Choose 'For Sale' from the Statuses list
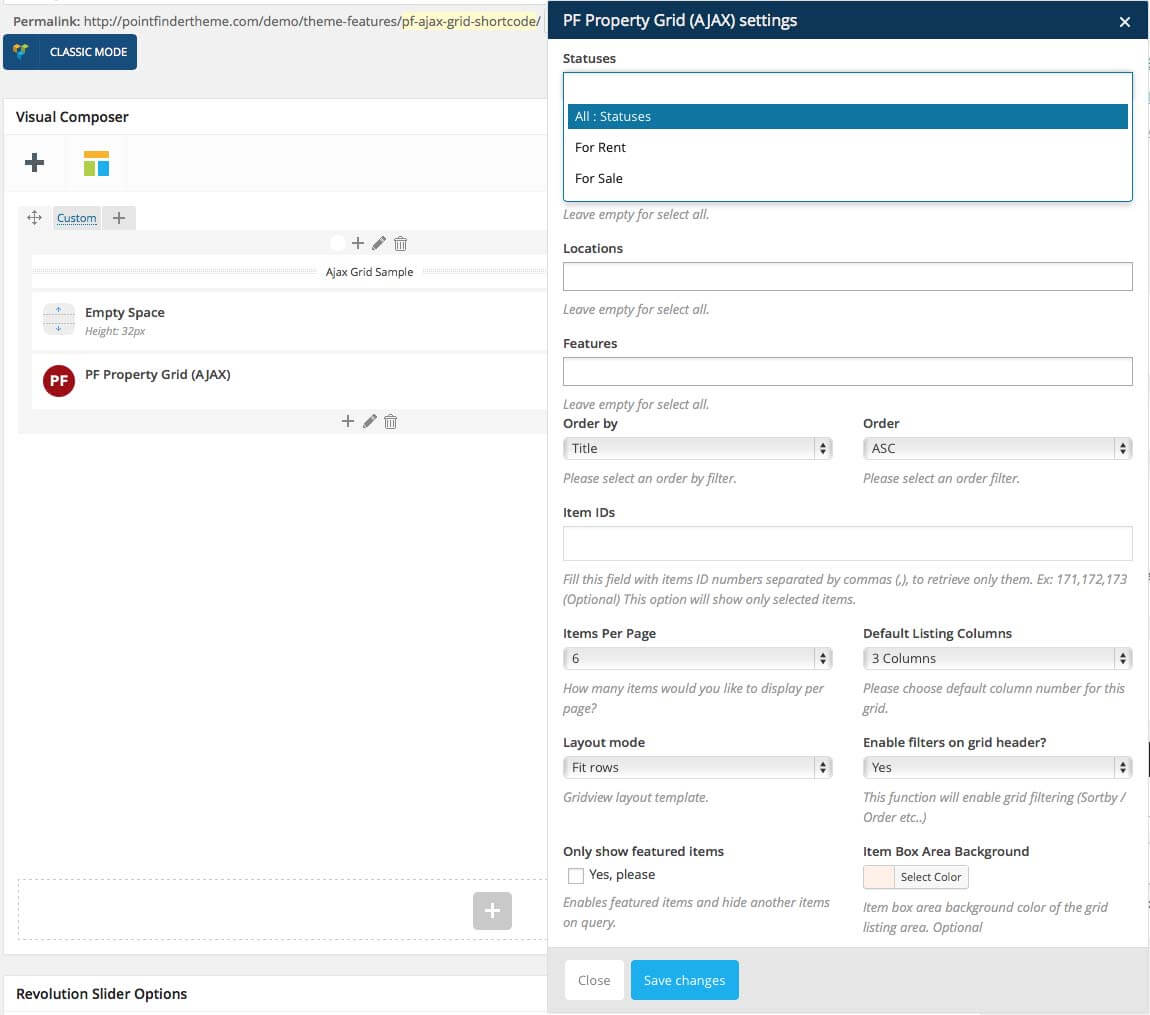1150x1015 pixels. (x=599, y=179)
